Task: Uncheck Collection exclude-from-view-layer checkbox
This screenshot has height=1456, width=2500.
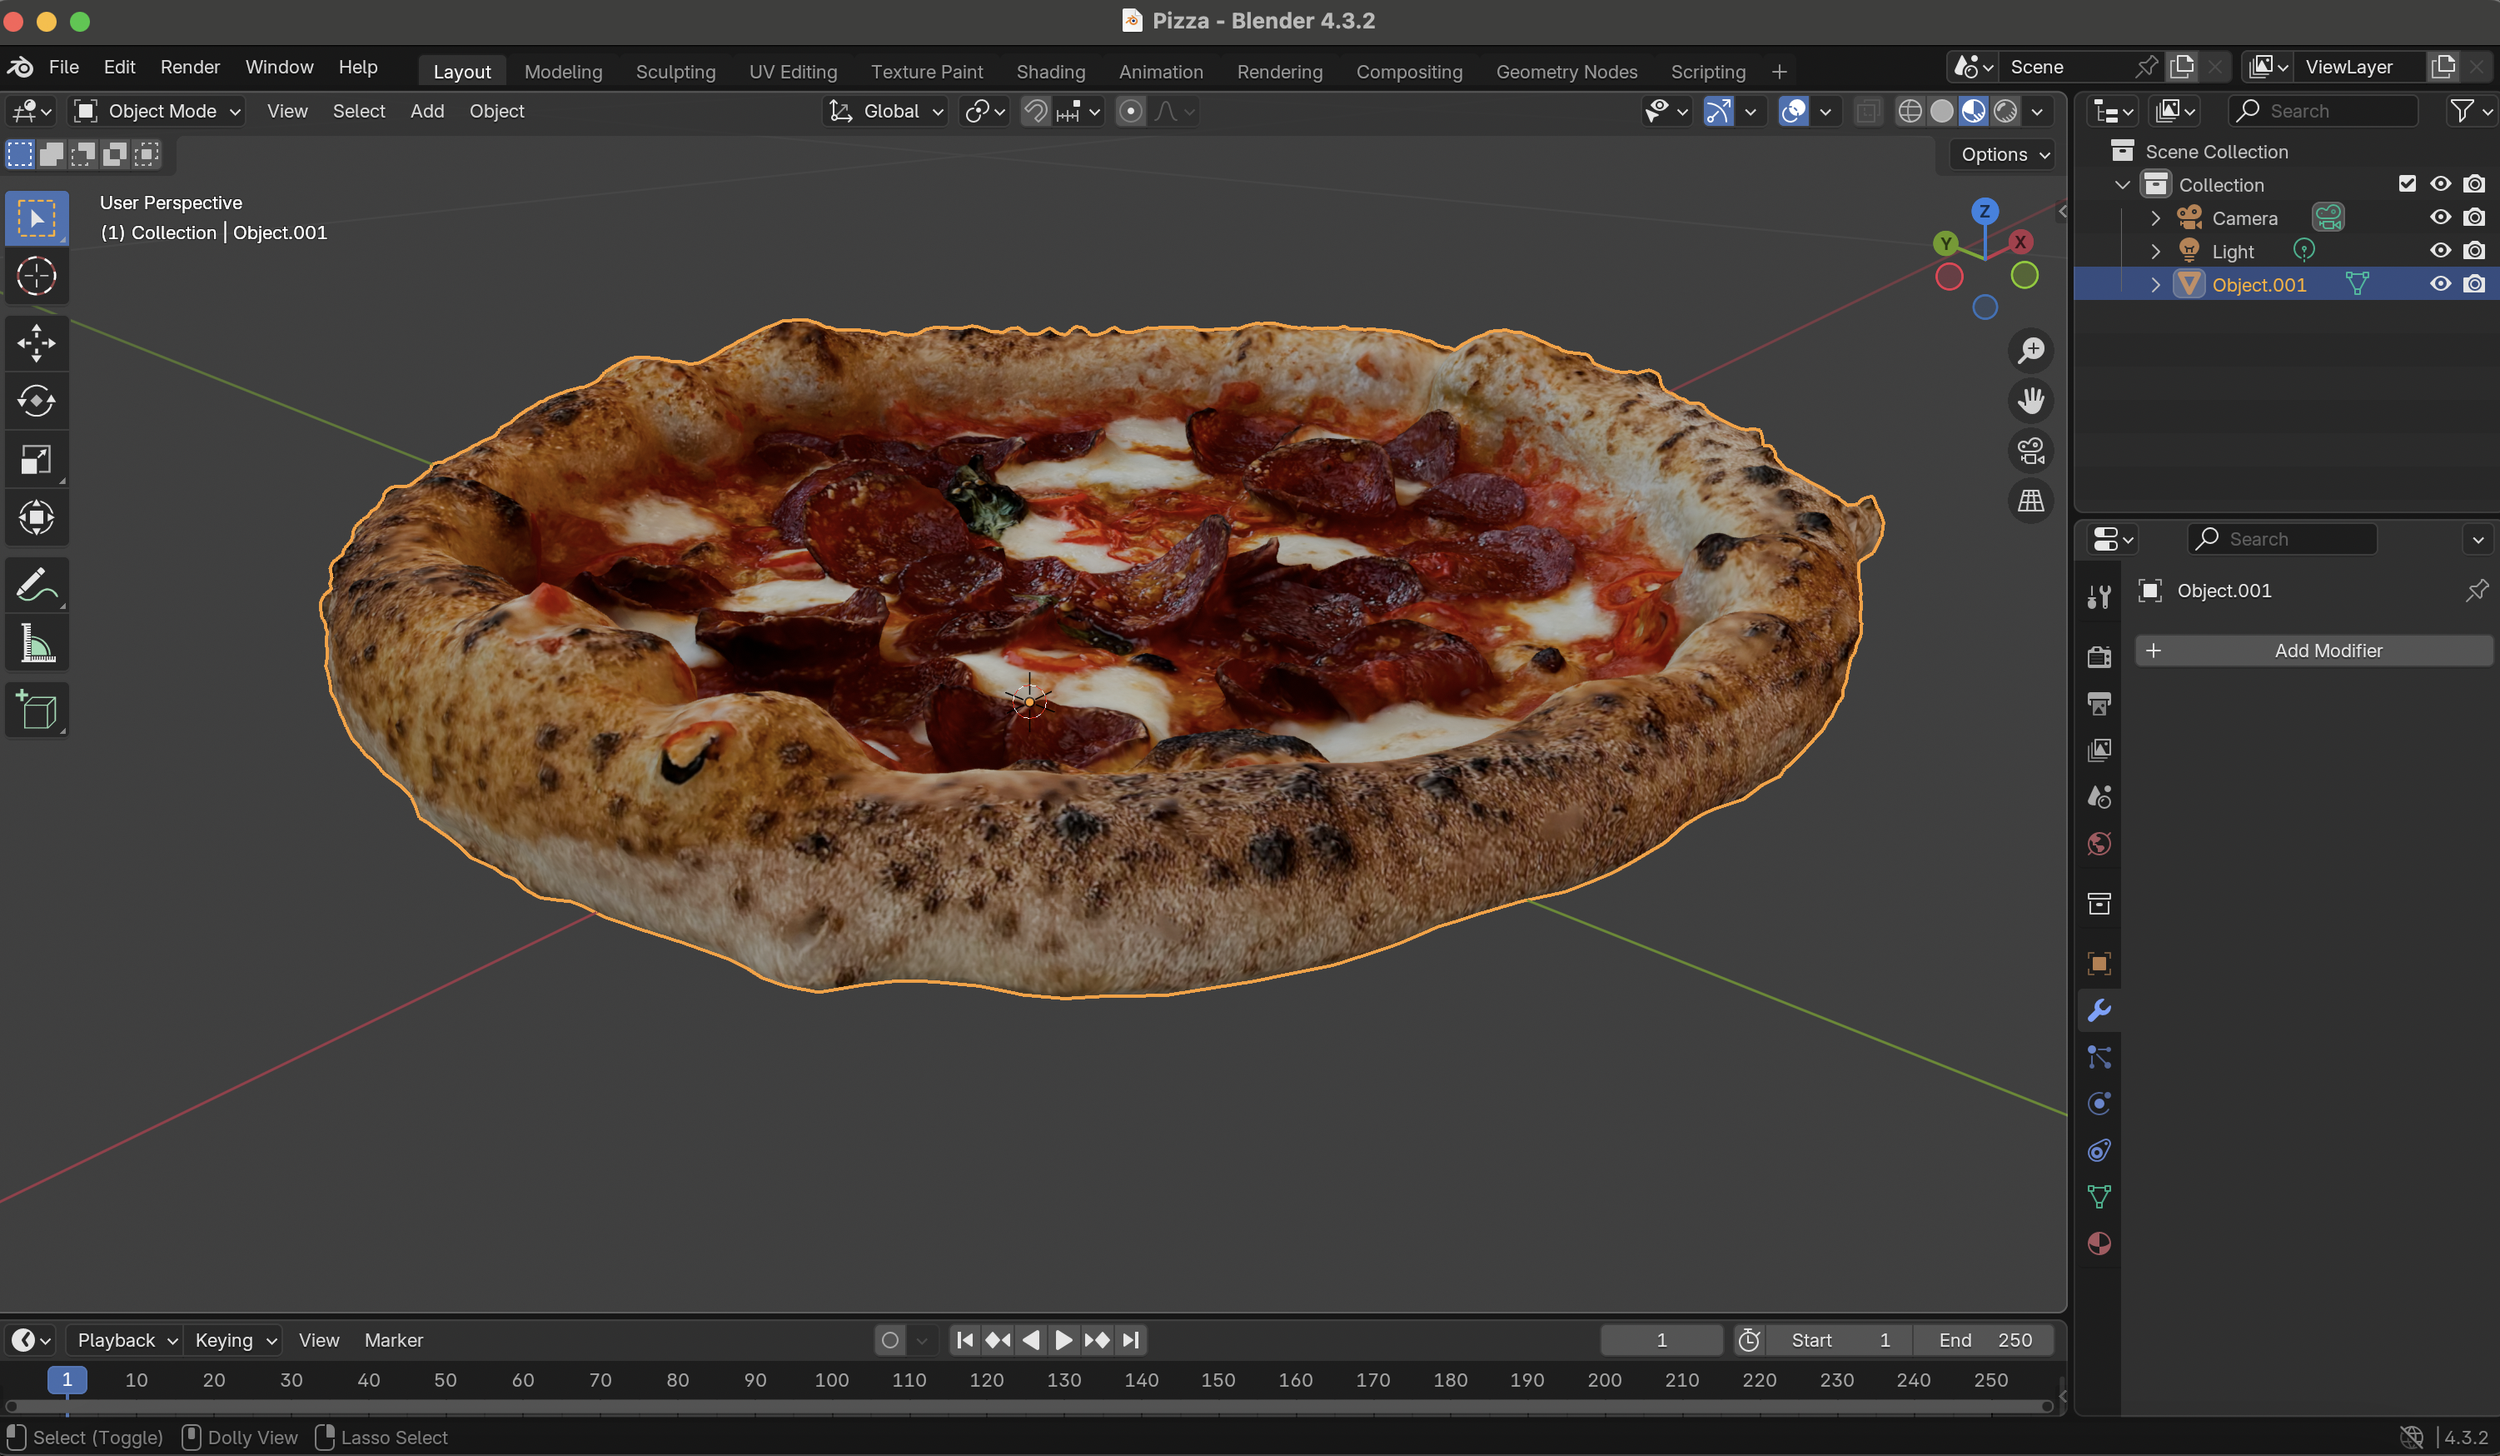Action: (2407, 184)
